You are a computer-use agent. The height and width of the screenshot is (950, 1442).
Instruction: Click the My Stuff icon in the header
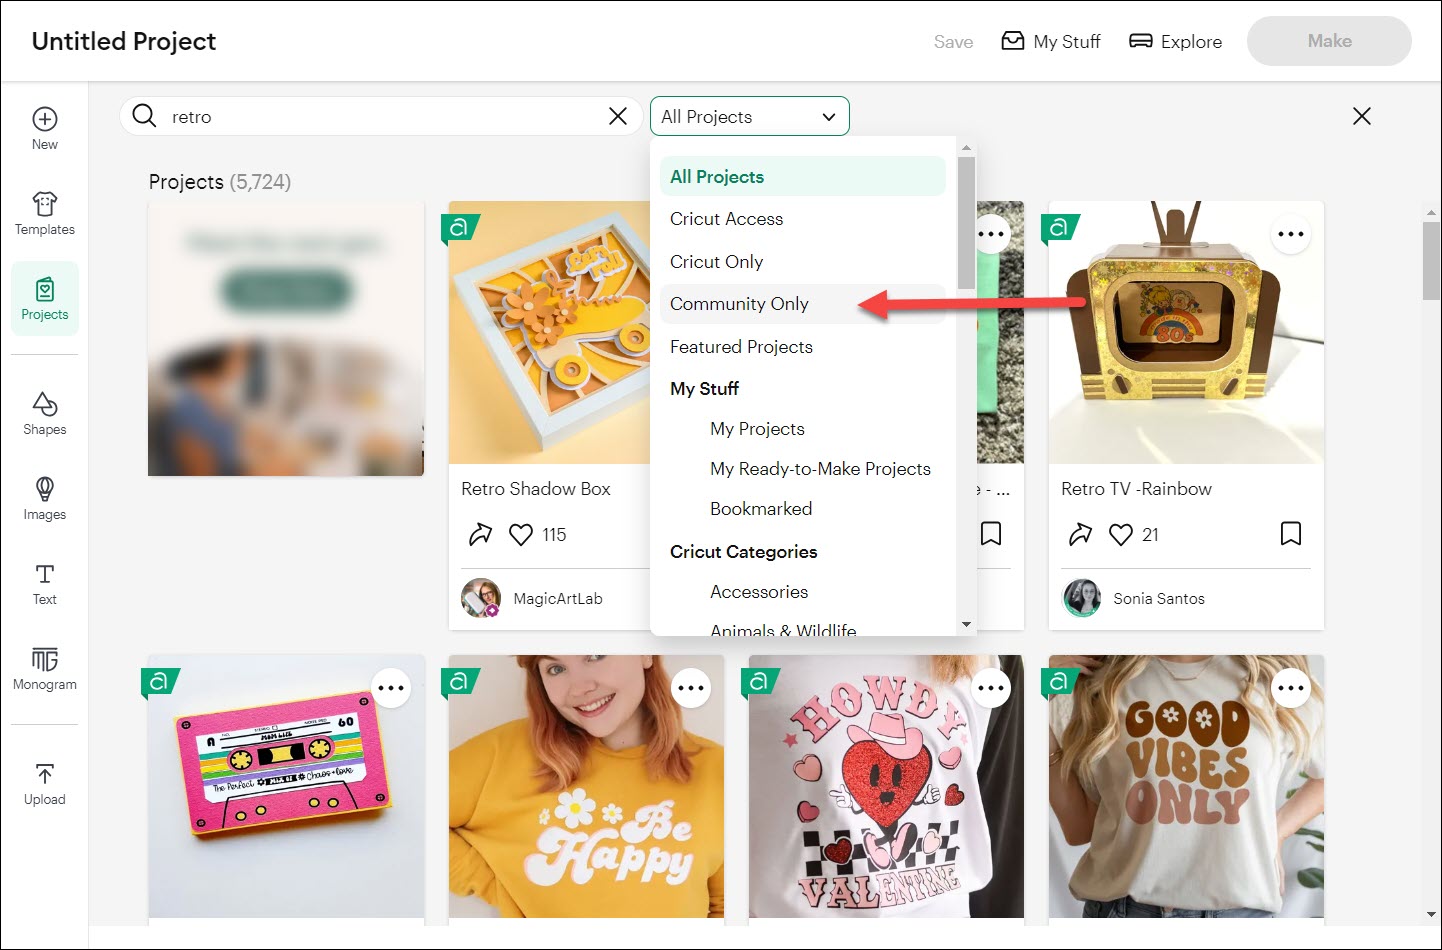(x=1050, y=41)
